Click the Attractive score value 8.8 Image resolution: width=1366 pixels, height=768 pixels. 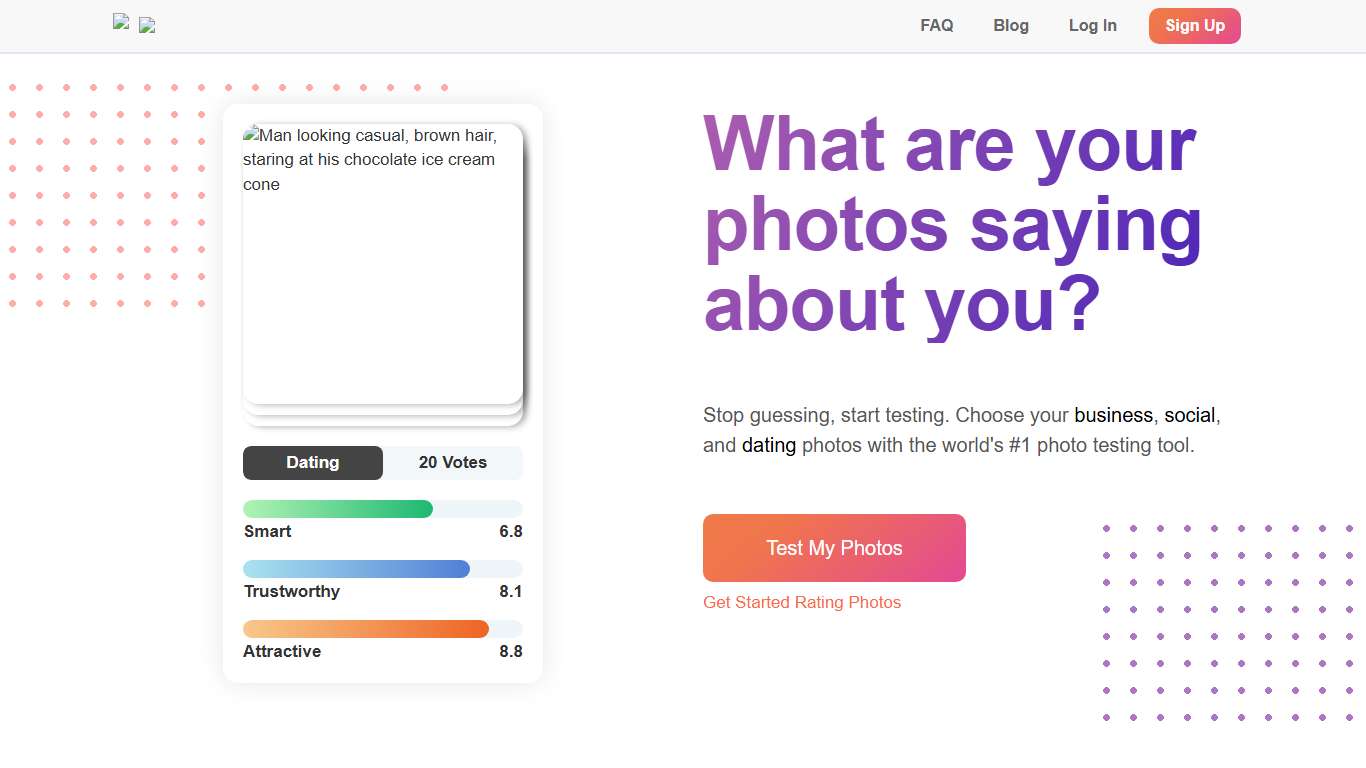510,651
